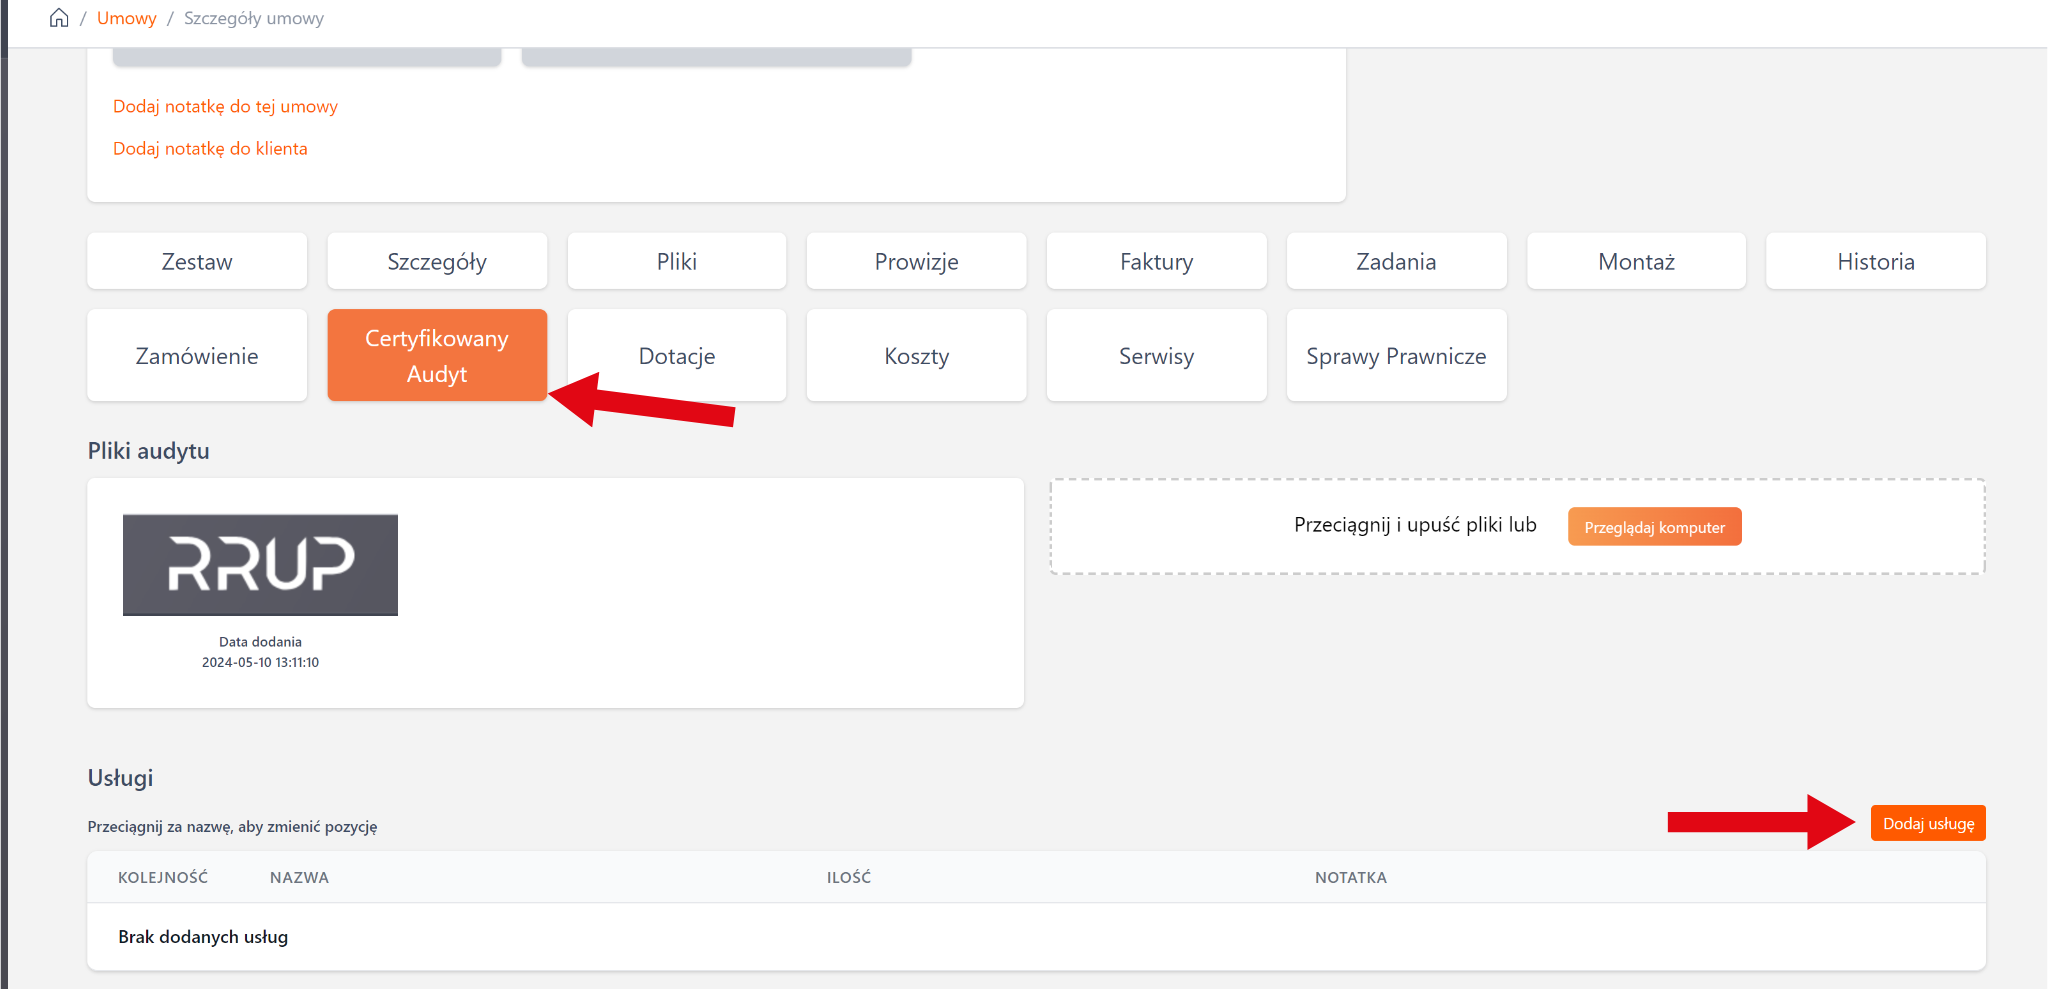
Task: Go to the Serwisy tab
Action: coord(1156,356)
